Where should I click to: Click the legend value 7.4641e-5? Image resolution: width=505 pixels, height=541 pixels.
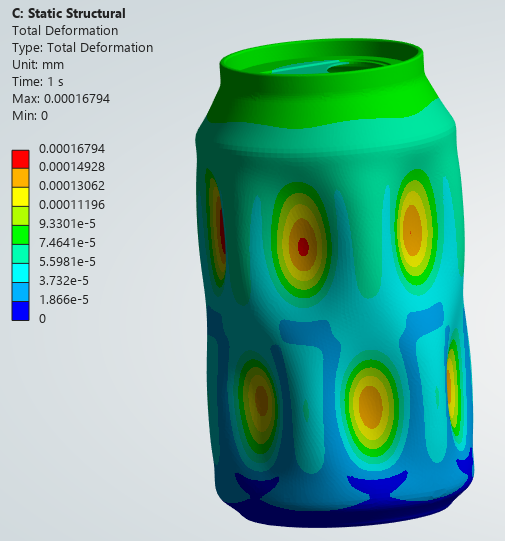tap(67, 243)
